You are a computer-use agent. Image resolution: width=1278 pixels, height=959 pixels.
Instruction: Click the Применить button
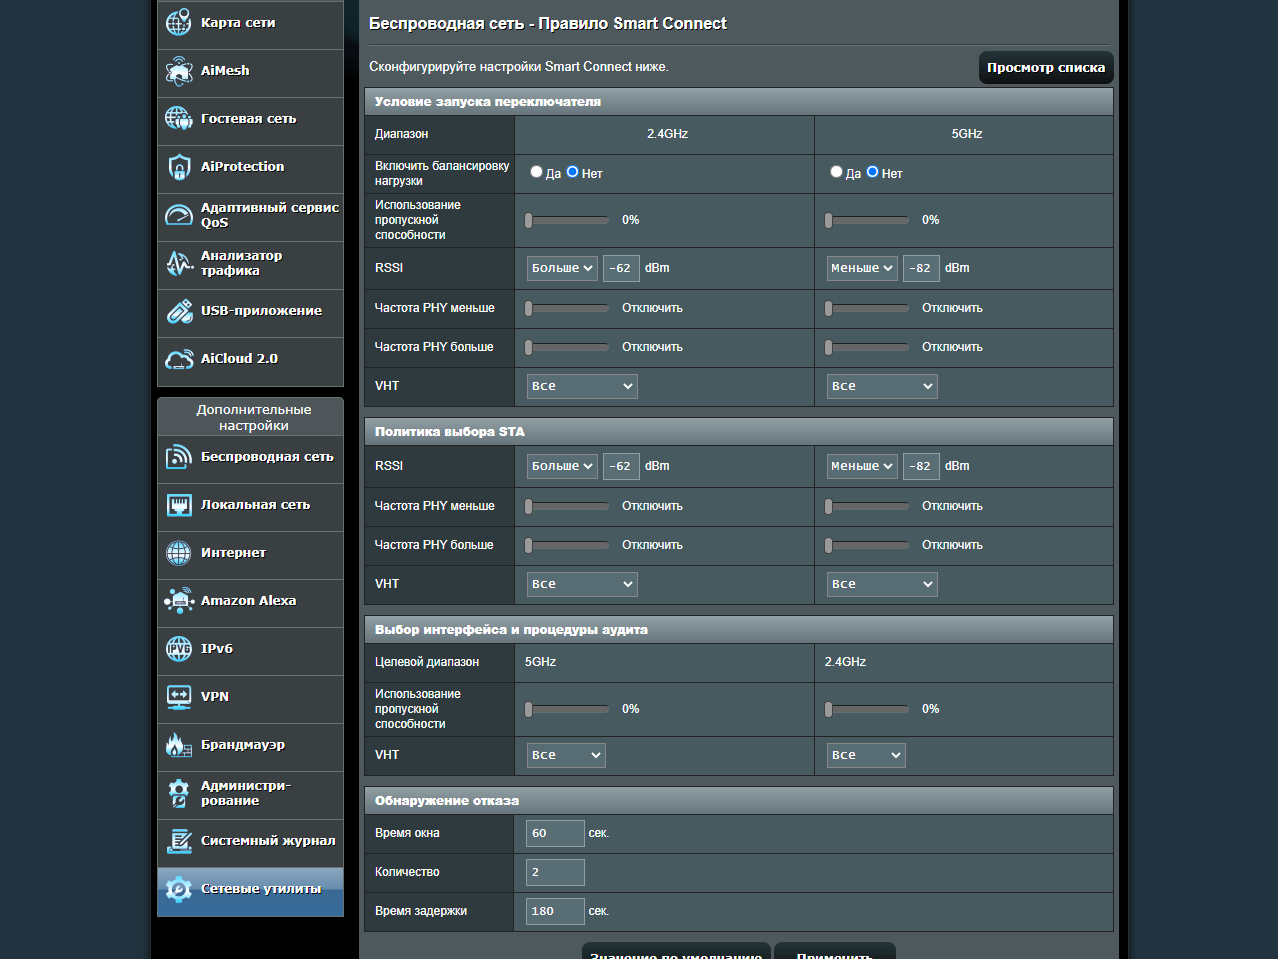click(x=835, y=952)
